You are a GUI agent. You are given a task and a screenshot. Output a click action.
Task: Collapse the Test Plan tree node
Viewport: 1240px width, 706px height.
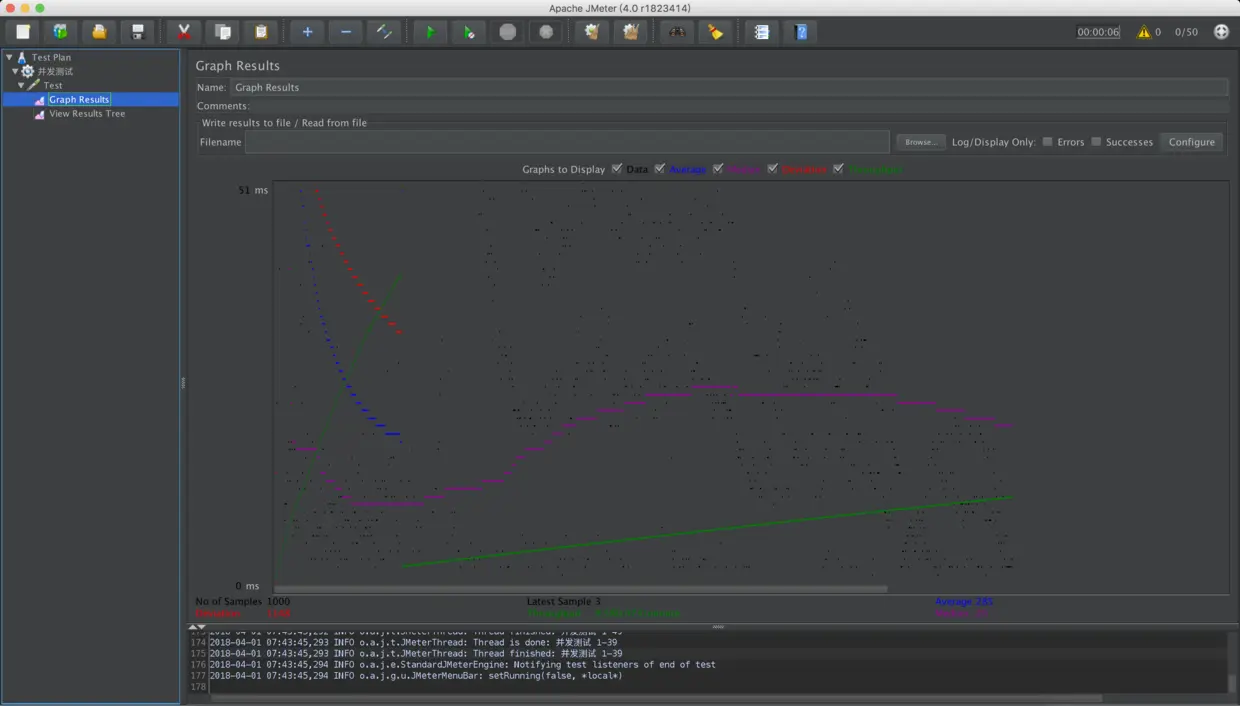tap(9, 58)
